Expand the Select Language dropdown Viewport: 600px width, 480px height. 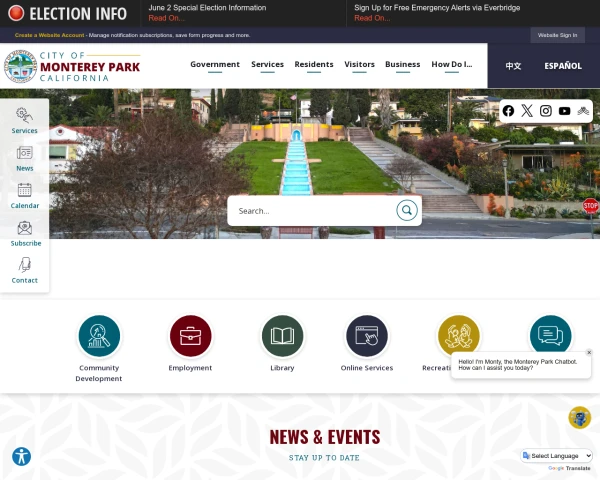[557, 456]
